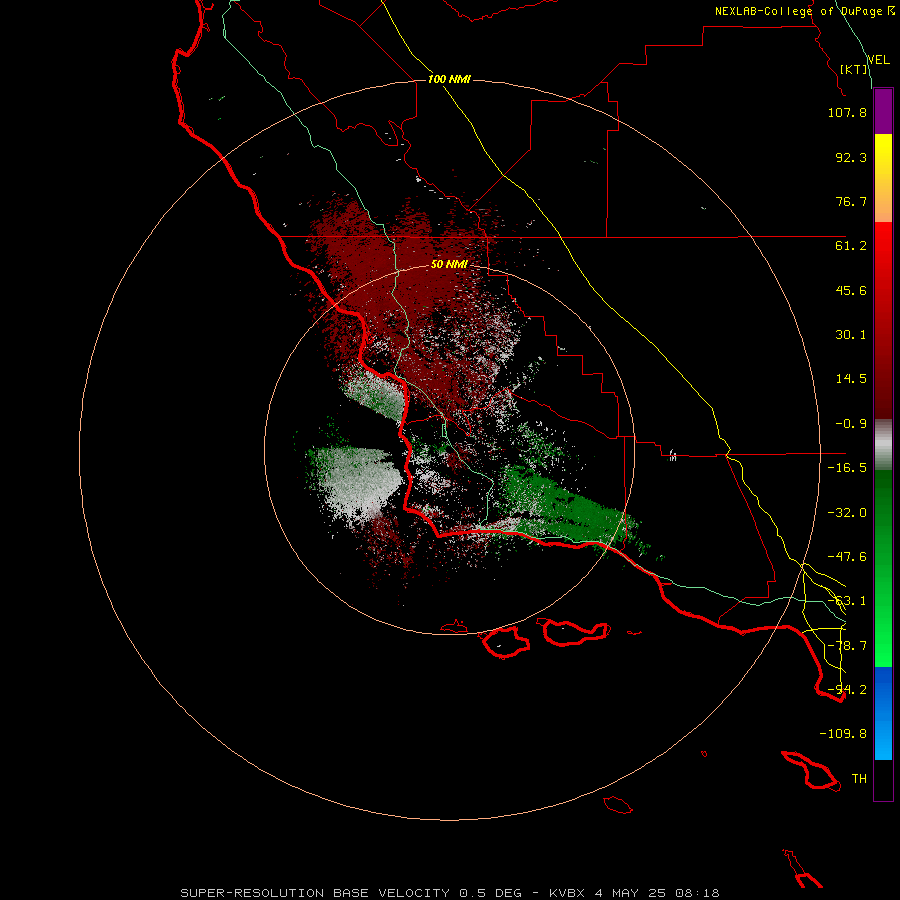Click the 'KVBX' radar site identifier

567,893
